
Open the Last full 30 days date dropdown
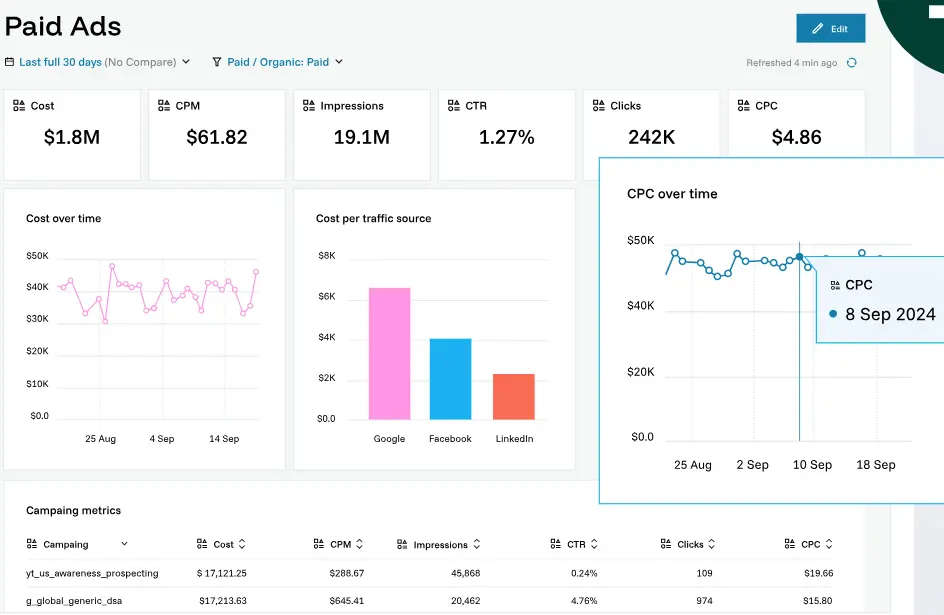click(x=98, y=62)
